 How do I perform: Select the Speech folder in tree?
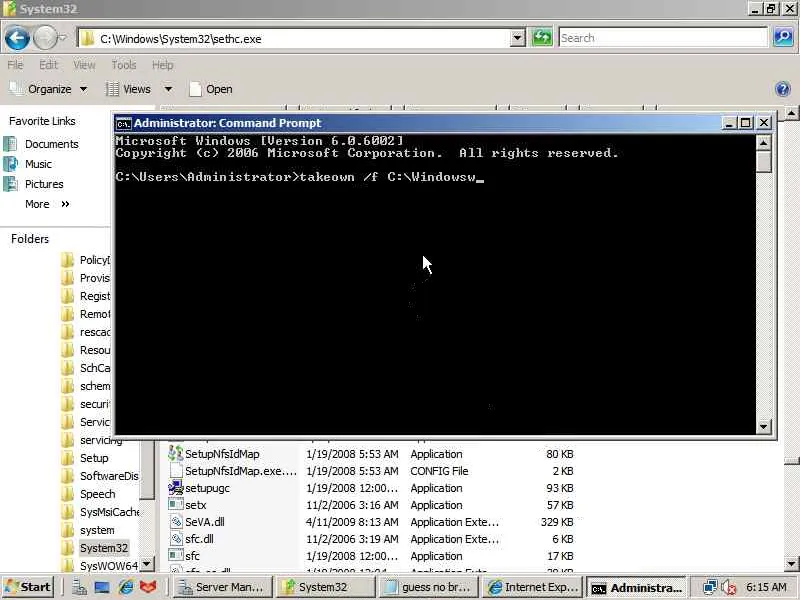click(97, 494)
